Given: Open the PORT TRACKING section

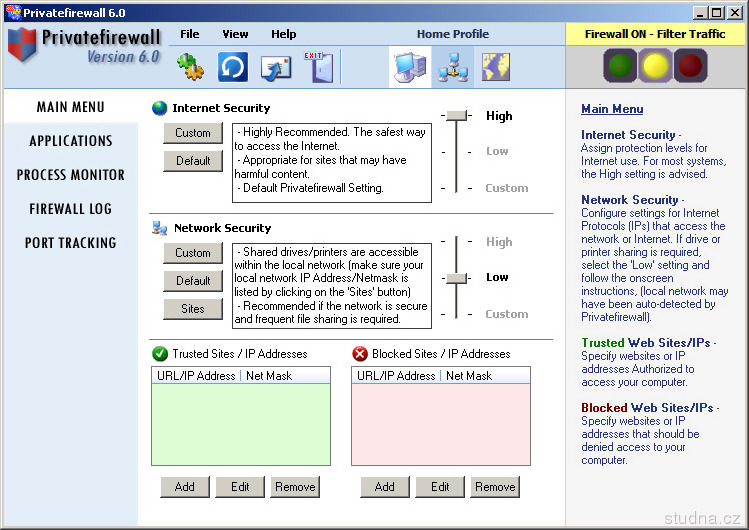Looking at the screenshot, I should (71, 243).
